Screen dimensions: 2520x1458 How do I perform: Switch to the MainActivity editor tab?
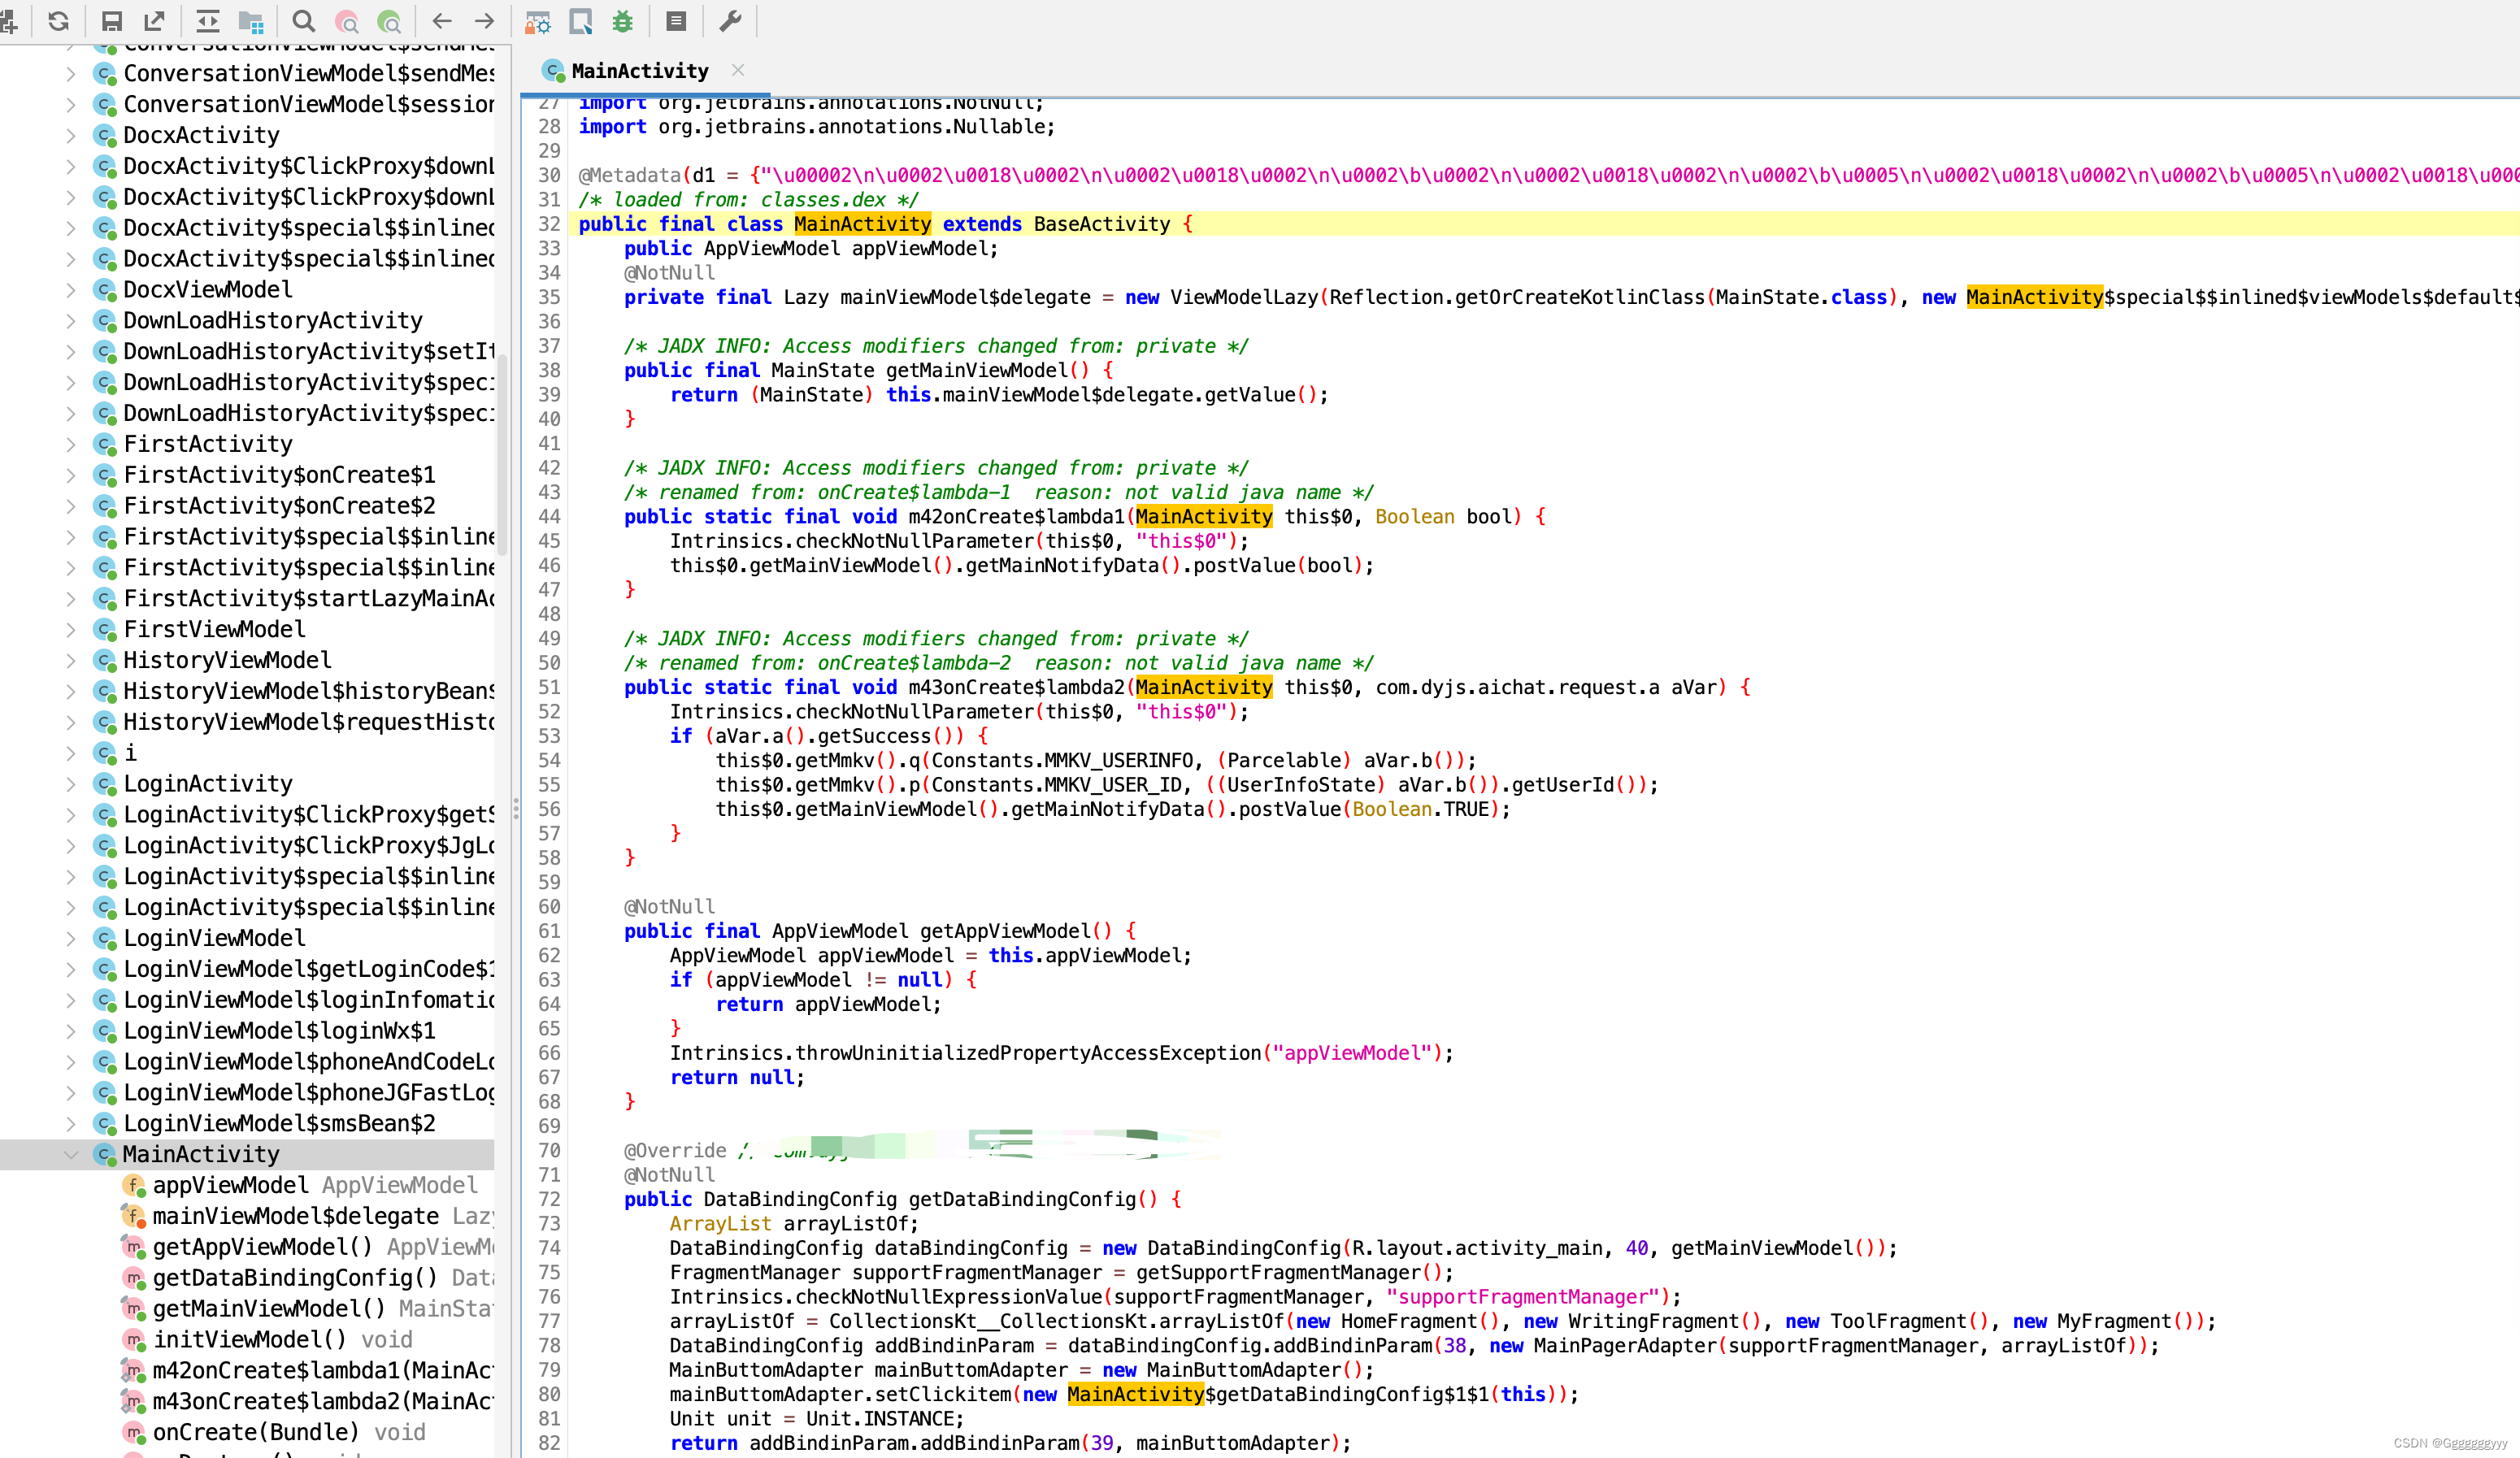(640, 70)
